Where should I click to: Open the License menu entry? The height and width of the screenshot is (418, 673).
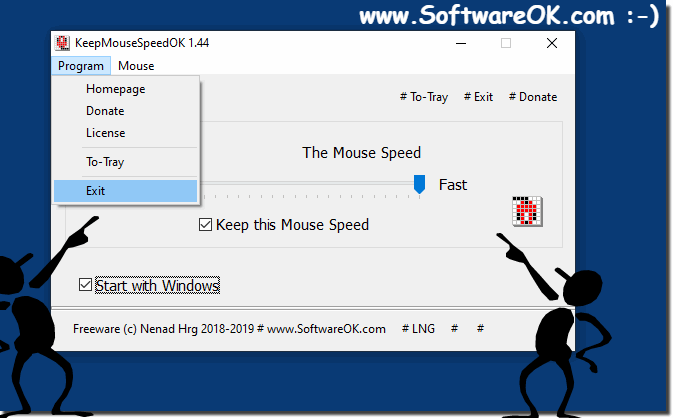125,133
